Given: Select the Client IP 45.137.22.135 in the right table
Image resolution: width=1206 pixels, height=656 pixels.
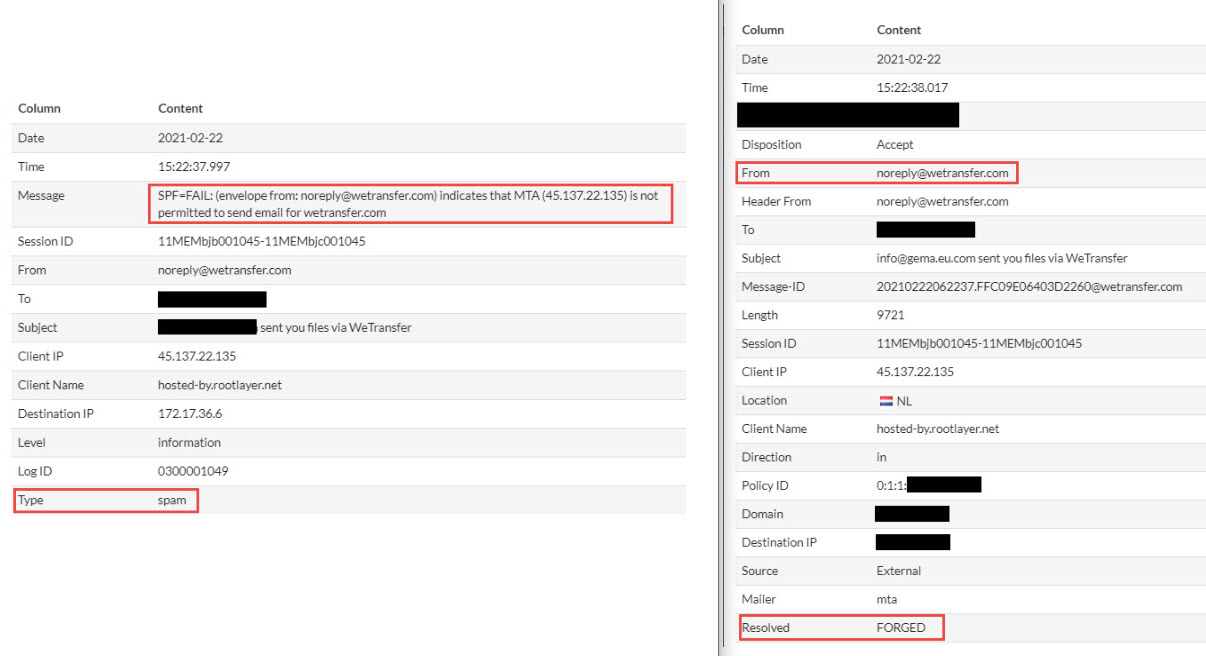Looking at the screenshot, I should click(915, 372).
